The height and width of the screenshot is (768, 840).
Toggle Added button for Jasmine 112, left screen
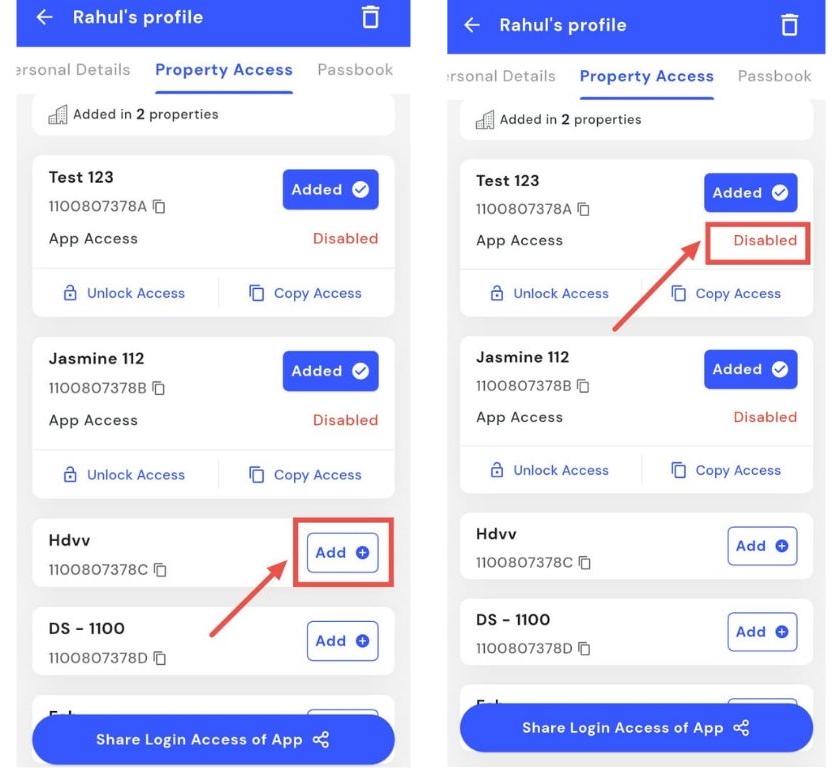[330, 371]
